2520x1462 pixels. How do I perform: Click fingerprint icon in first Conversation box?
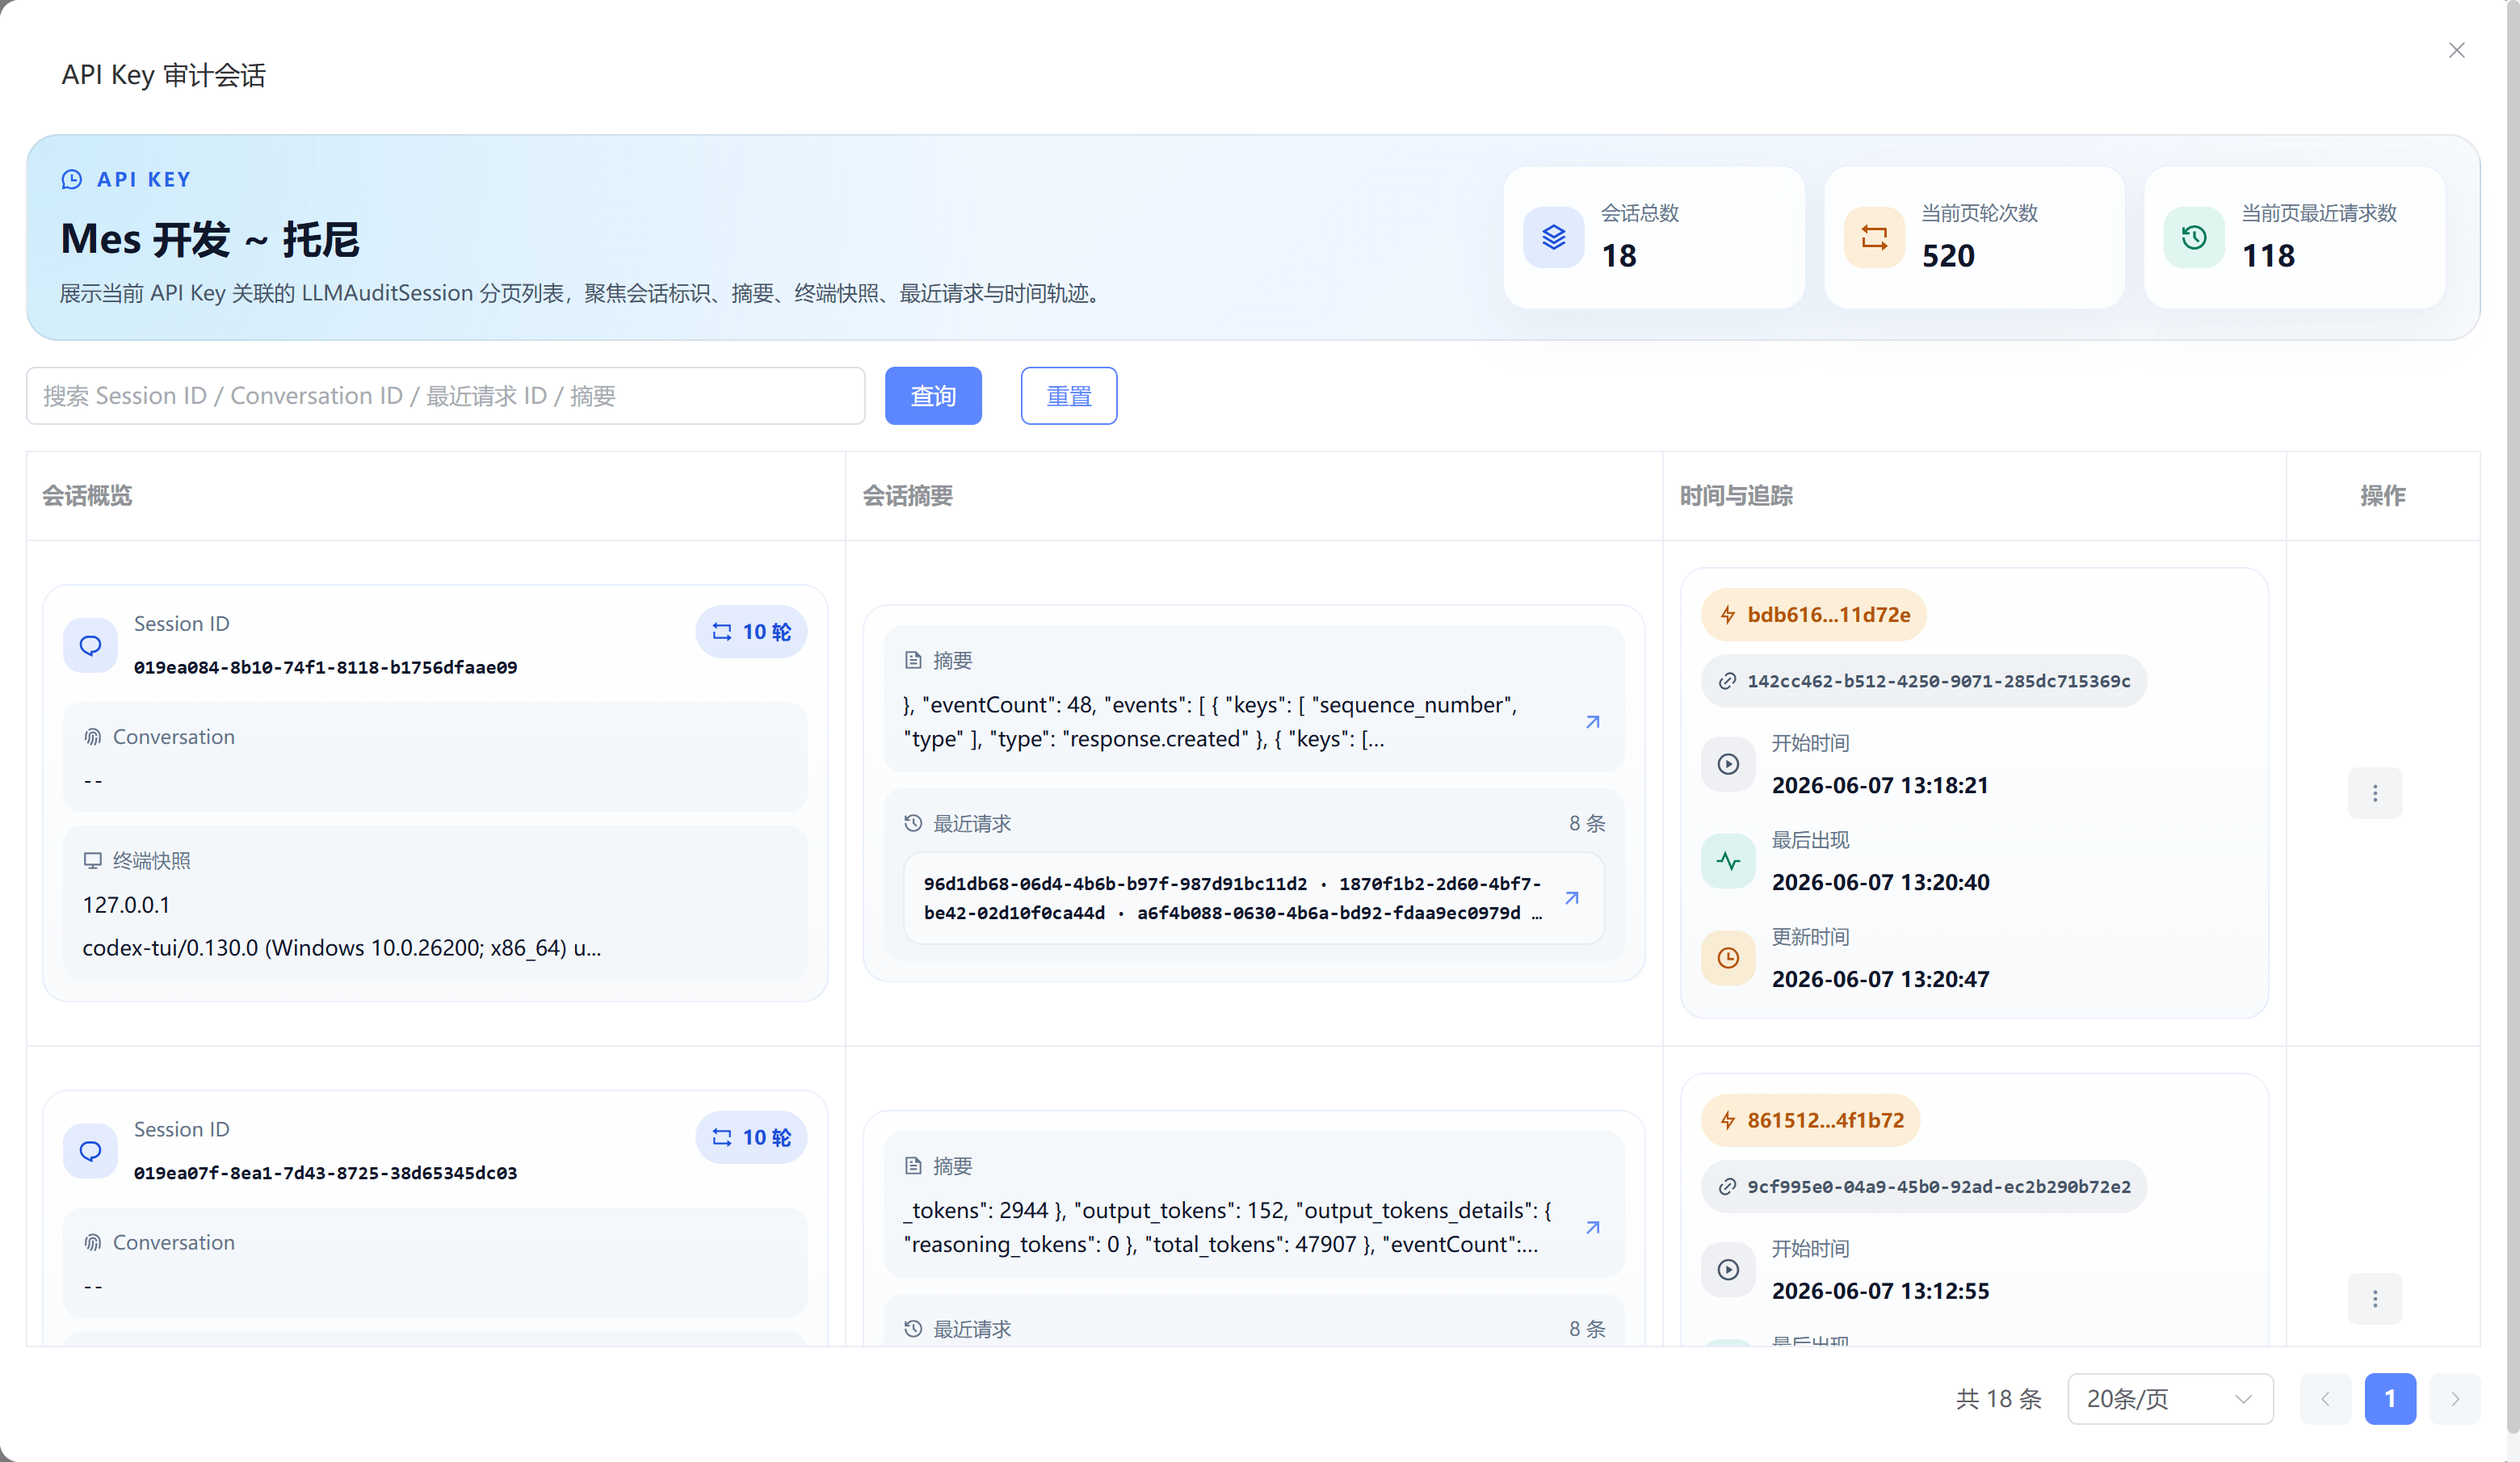point(93,737)
